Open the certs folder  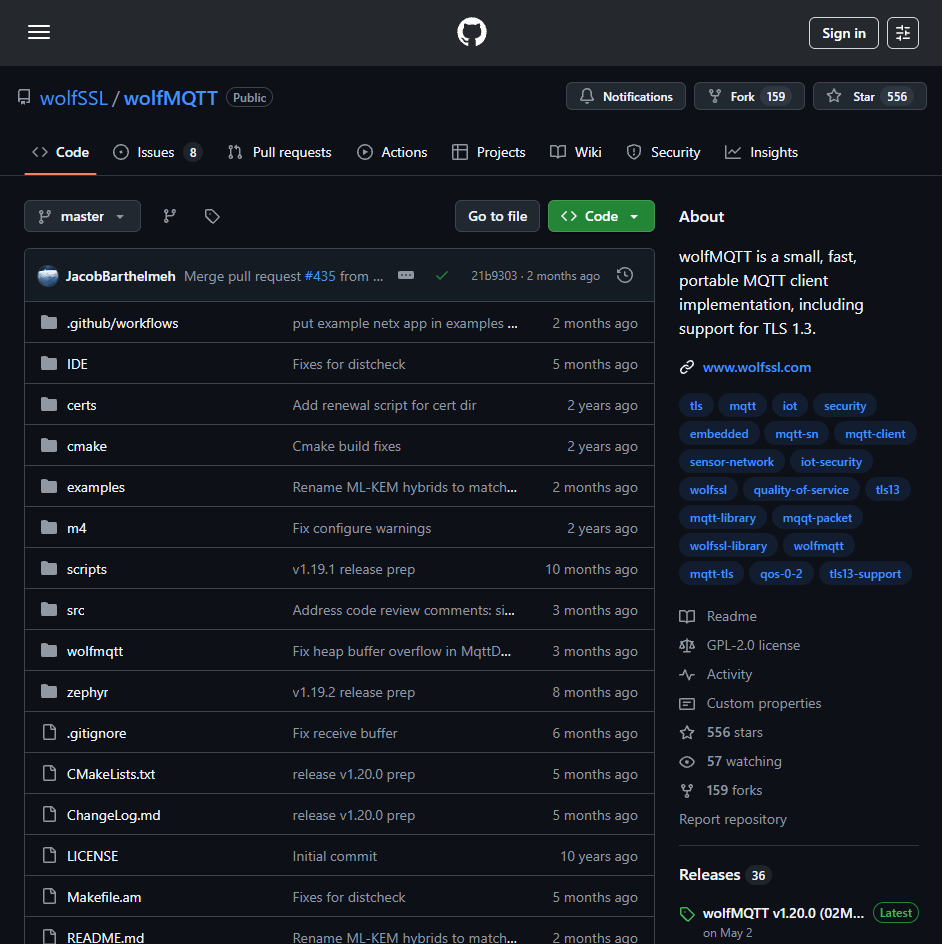click(x=81, y=405)
